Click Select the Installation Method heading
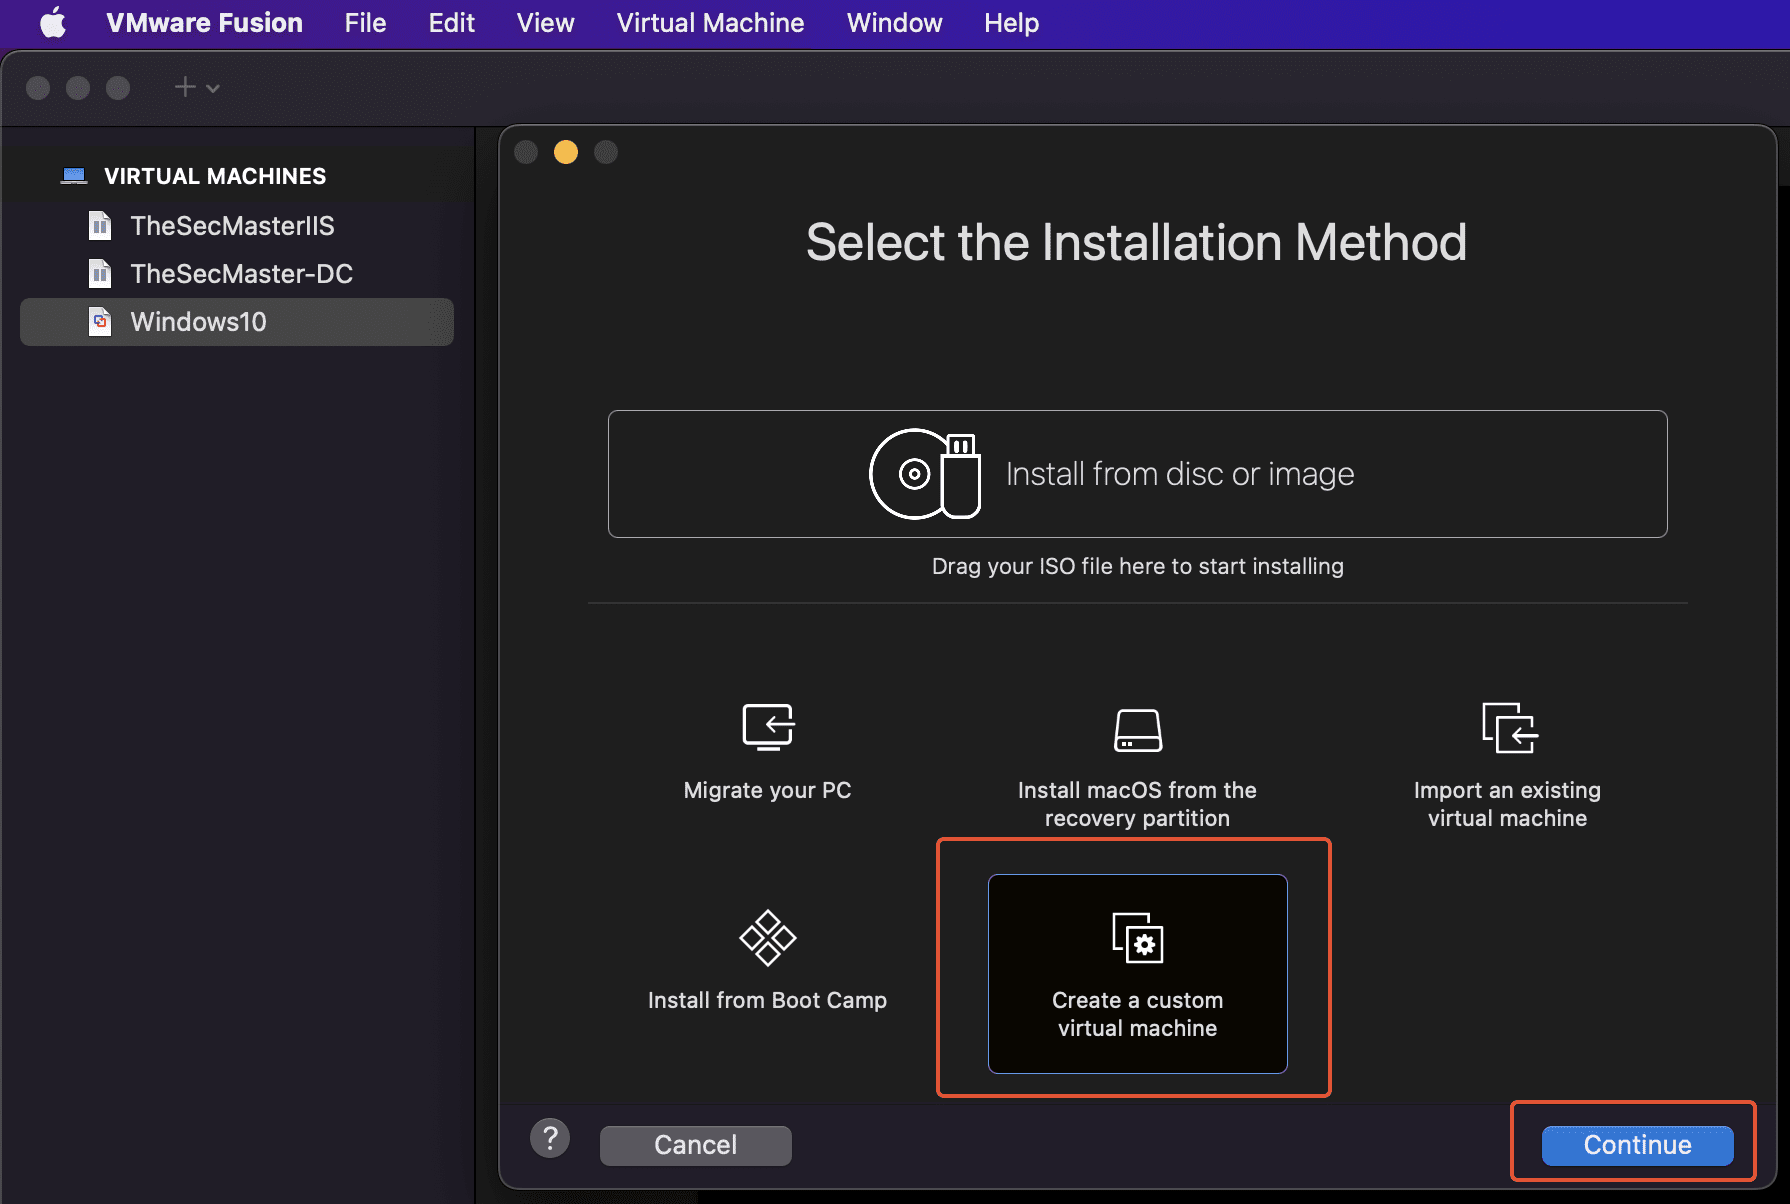The height and width of the screenshot is (1204, 1790). coord(1137,242)
